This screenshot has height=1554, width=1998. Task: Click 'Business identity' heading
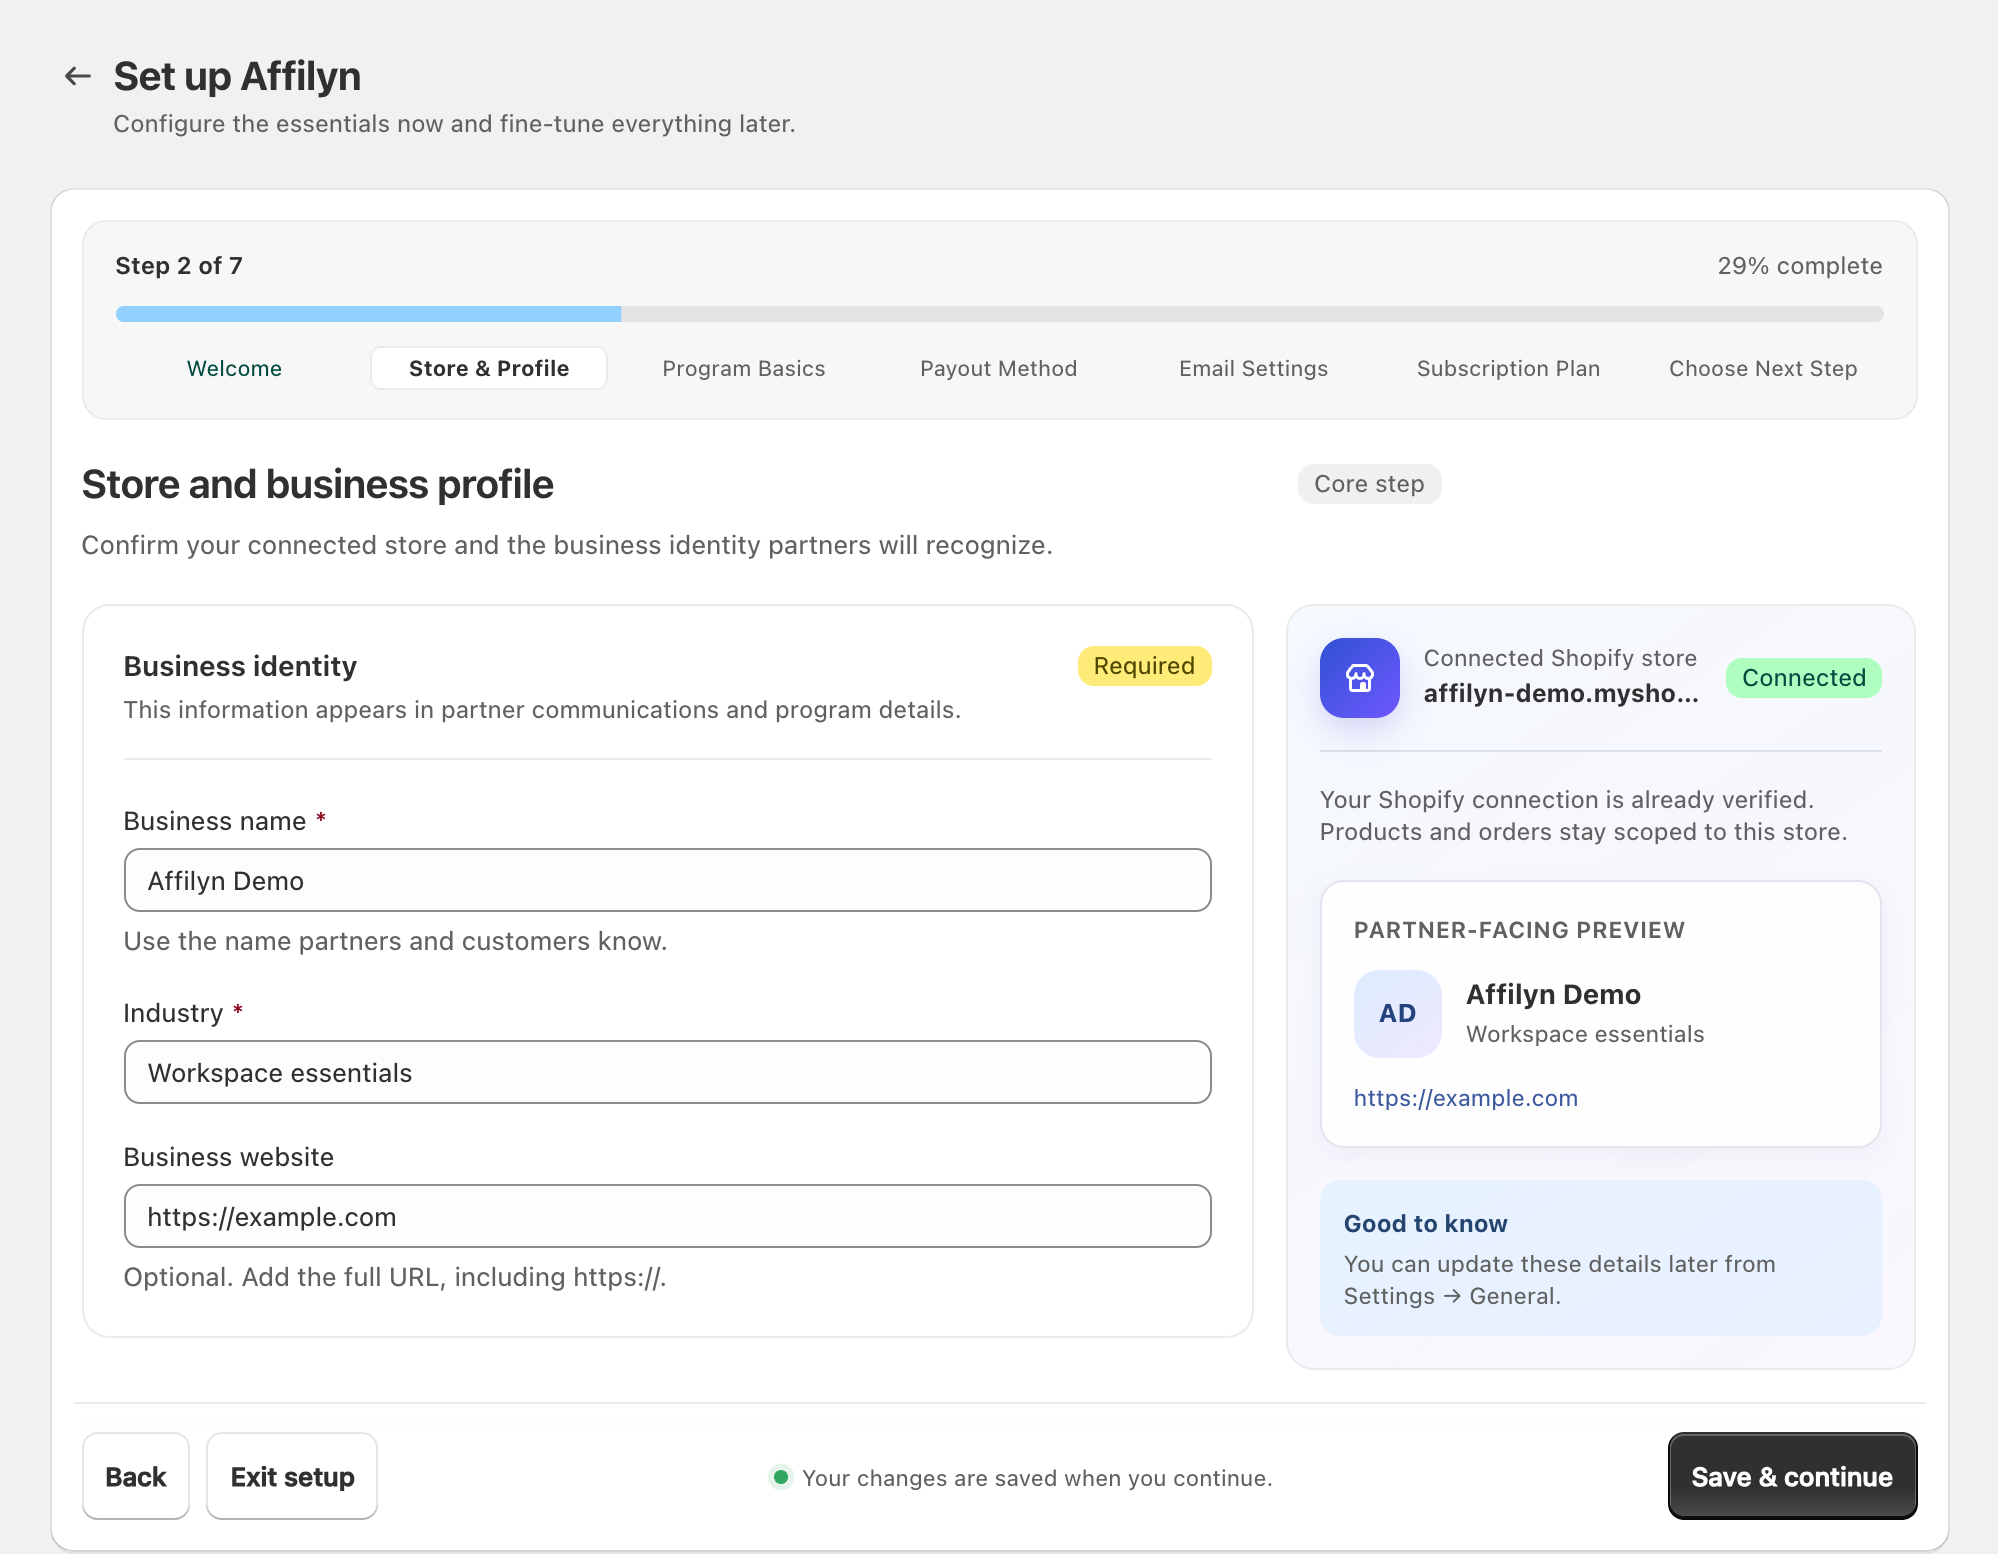(x=240, y=666)
